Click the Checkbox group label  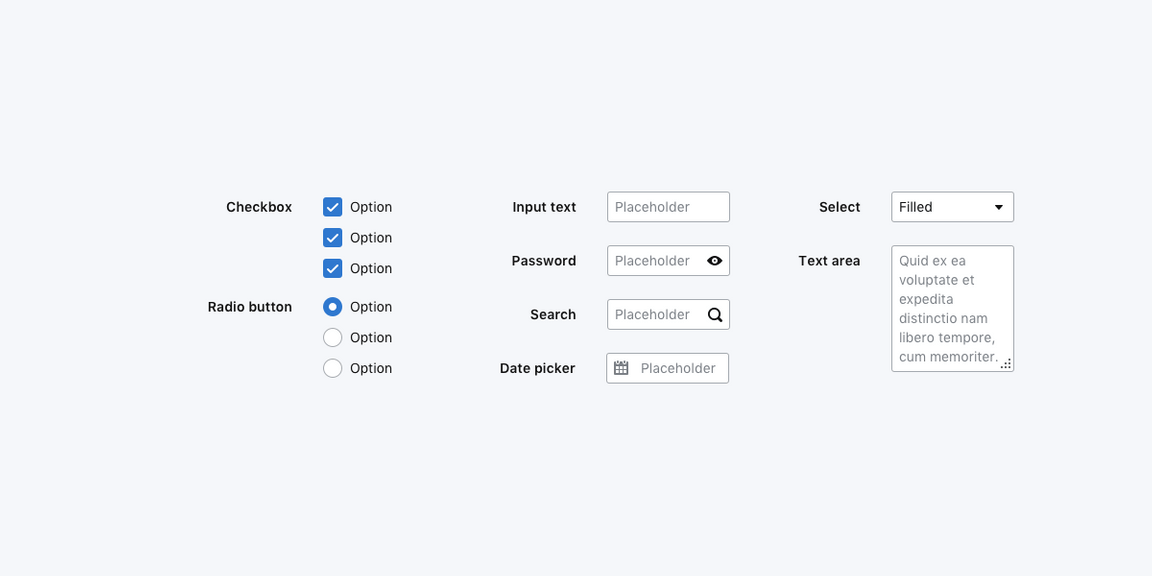pos(259,207)
